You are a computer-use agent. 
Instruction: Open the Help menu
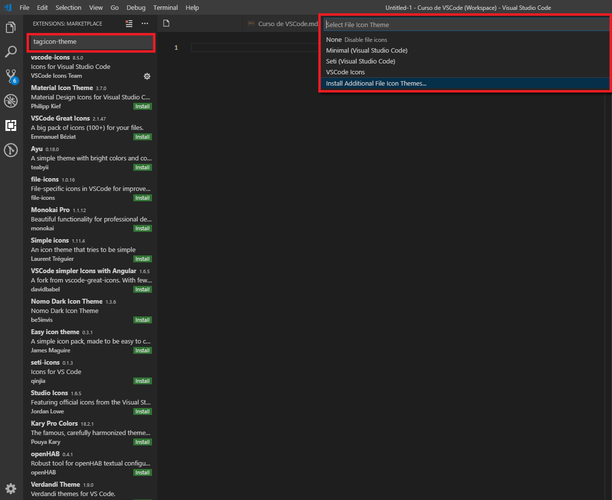192,7
